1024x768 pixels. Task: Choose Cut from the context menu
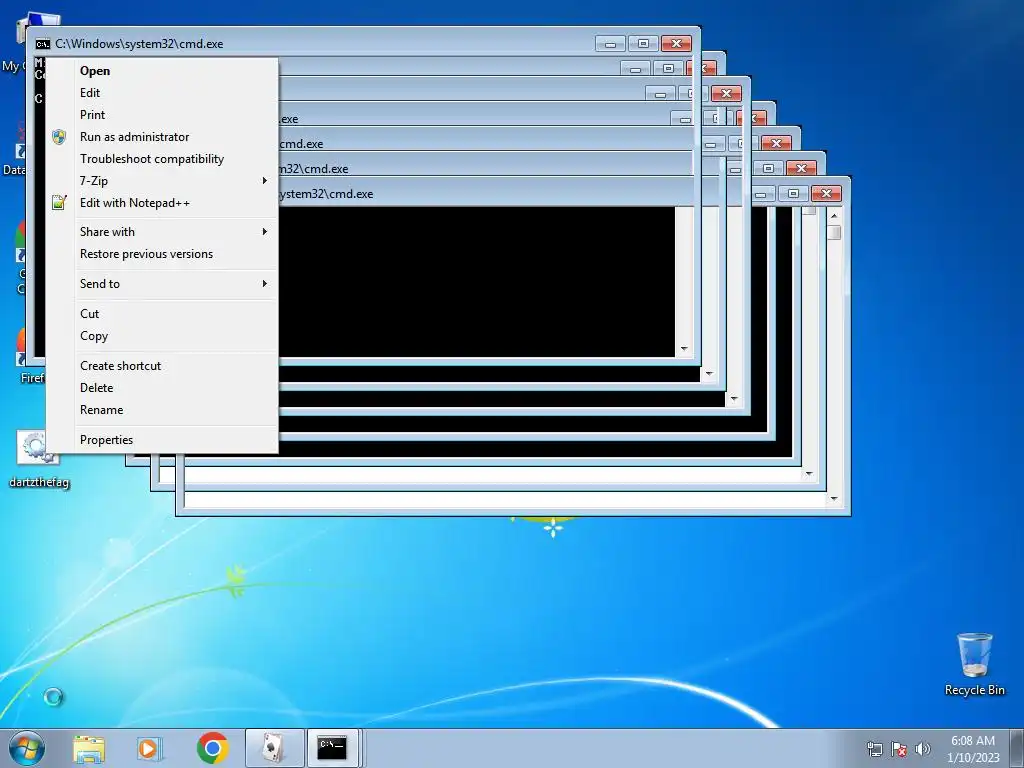point(163,314)
